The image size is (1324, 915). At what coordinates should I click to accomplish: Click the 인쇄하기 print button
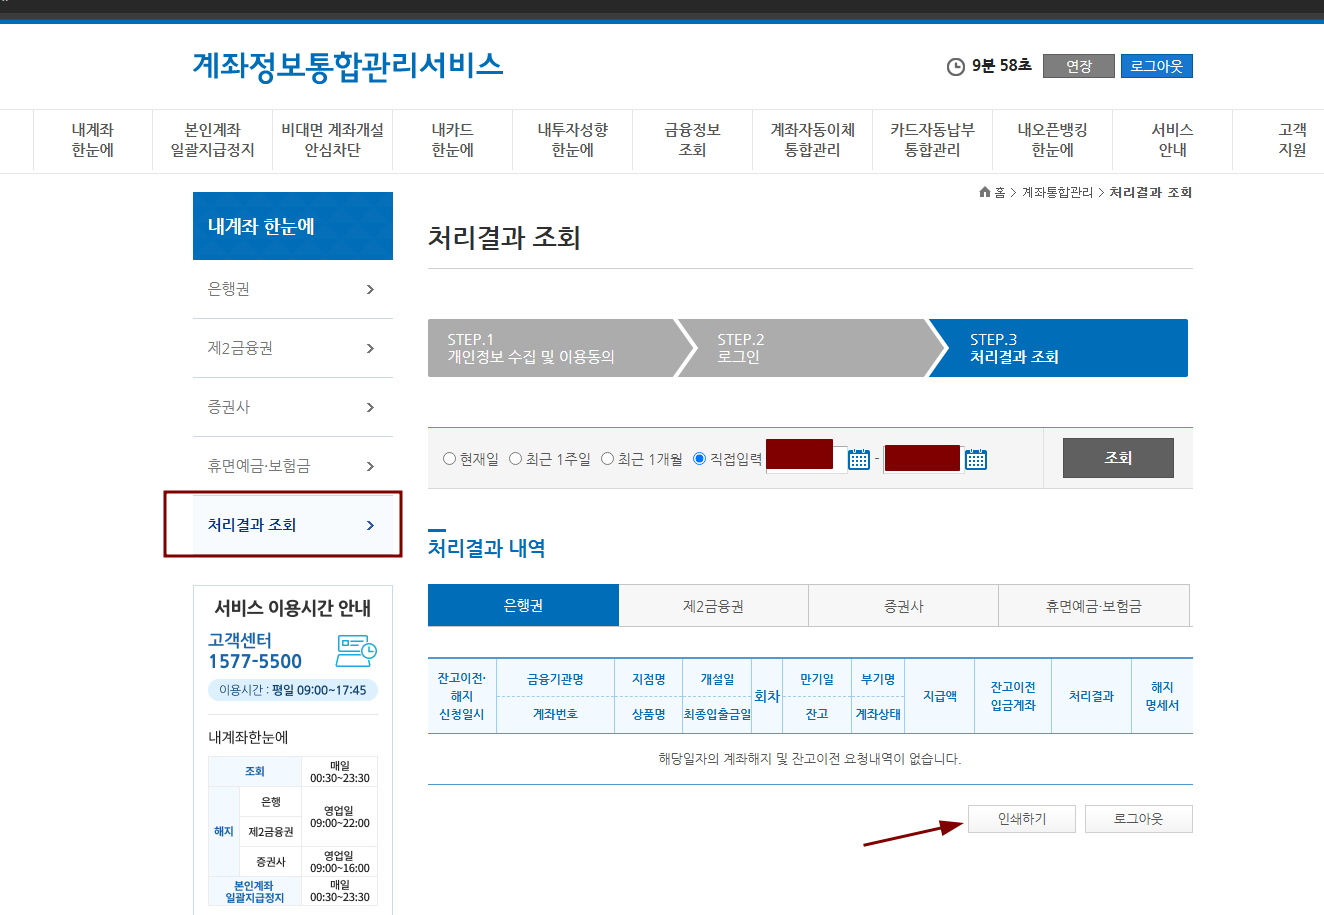[x=1021, y=818]
